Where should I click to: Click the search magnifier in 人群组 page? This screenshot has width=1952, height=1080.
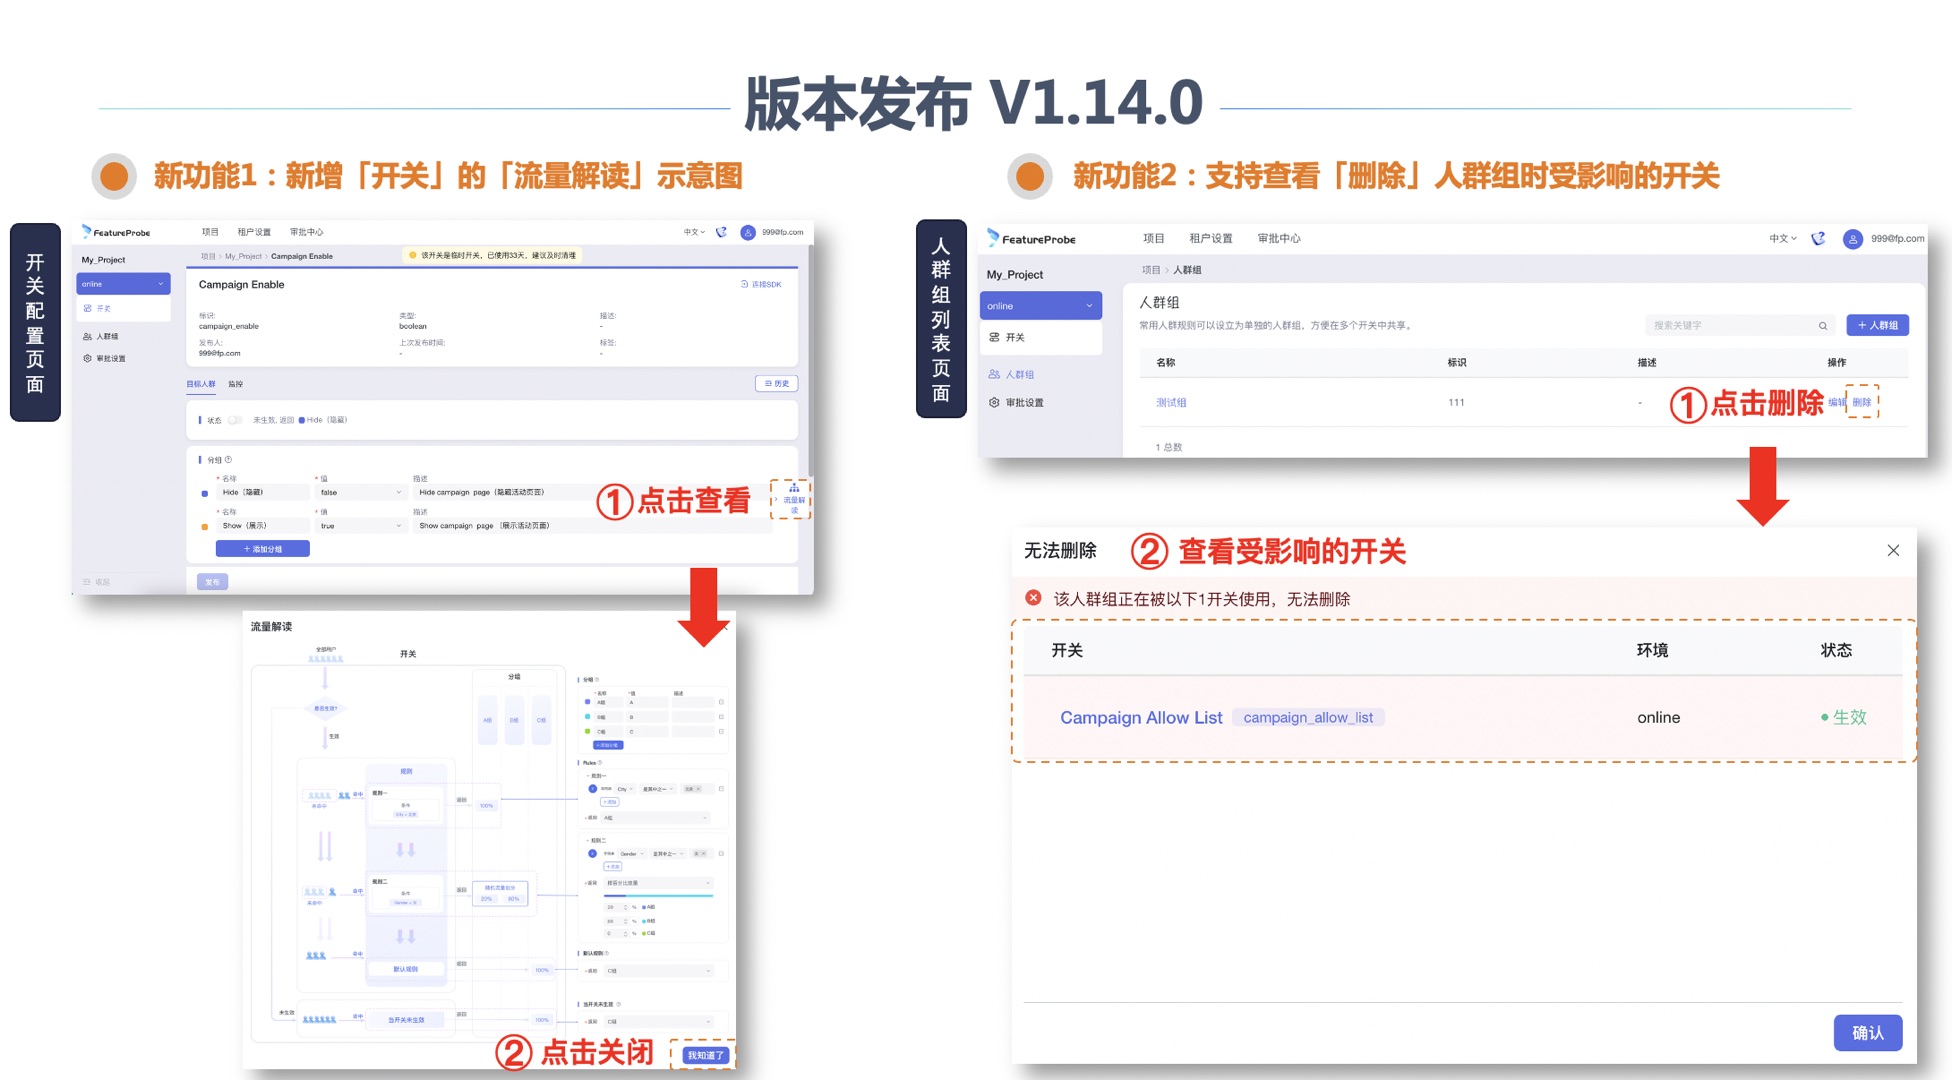1822,325
